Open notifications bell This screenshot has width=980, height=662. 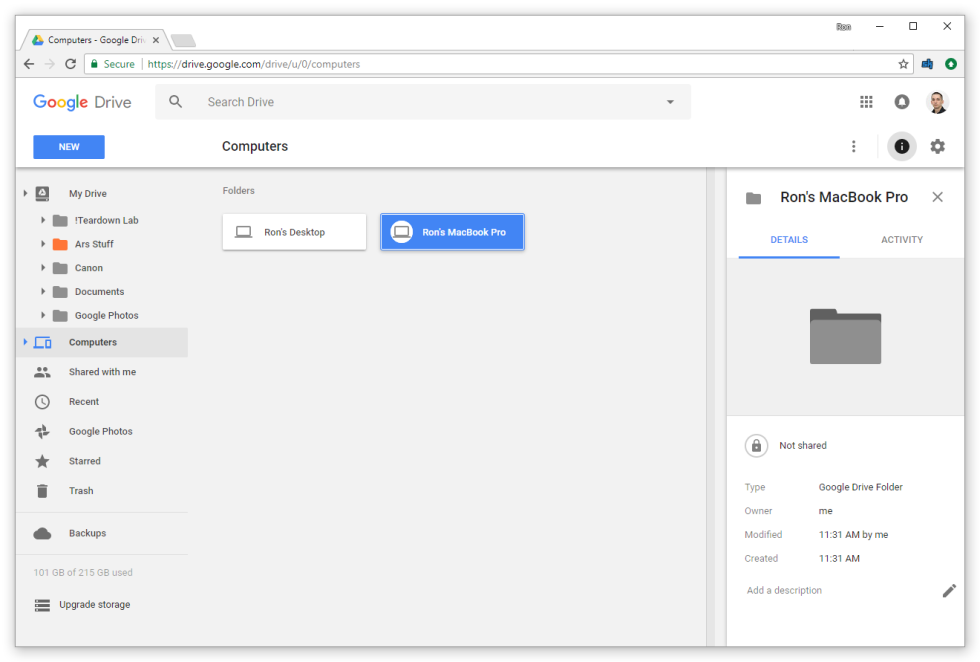click(x=901, y=101)
